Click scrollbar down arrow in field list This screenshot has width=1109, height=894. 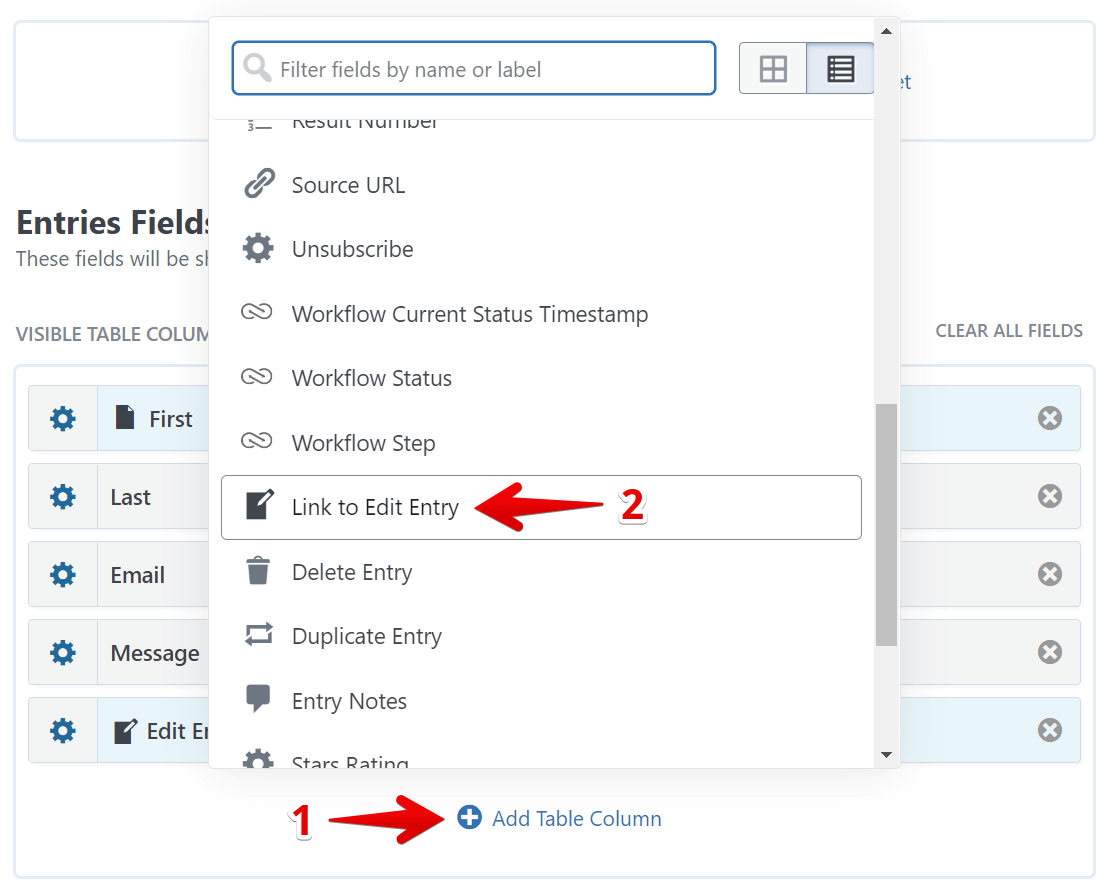tap(886, 755)
